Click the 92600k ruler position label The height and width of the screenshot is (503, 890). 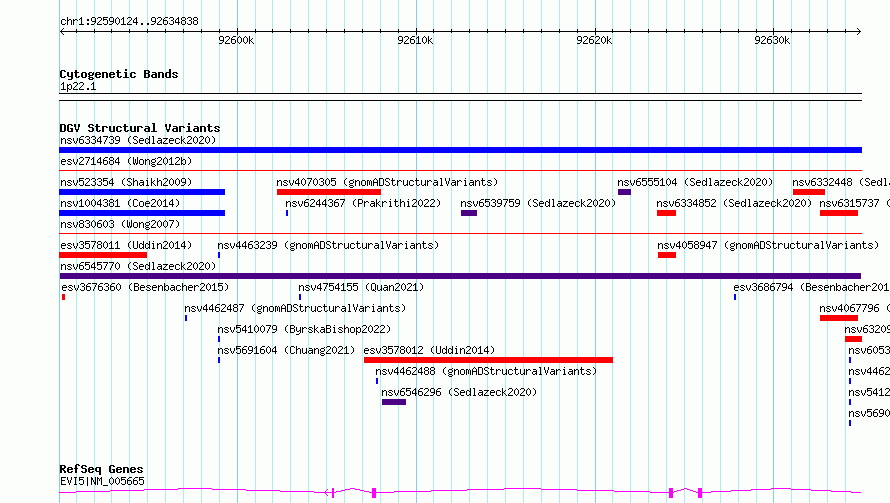(236, 40)
